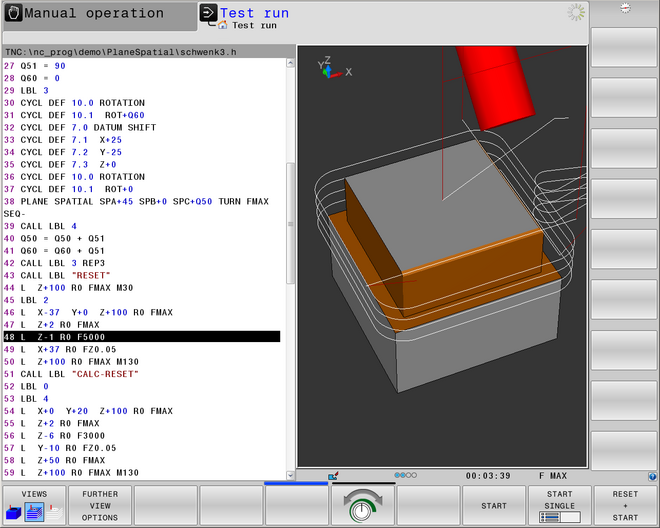Click the feed rate override dial soft key
The width and height of the screenshot is (660, 528).
pos(362,506)
